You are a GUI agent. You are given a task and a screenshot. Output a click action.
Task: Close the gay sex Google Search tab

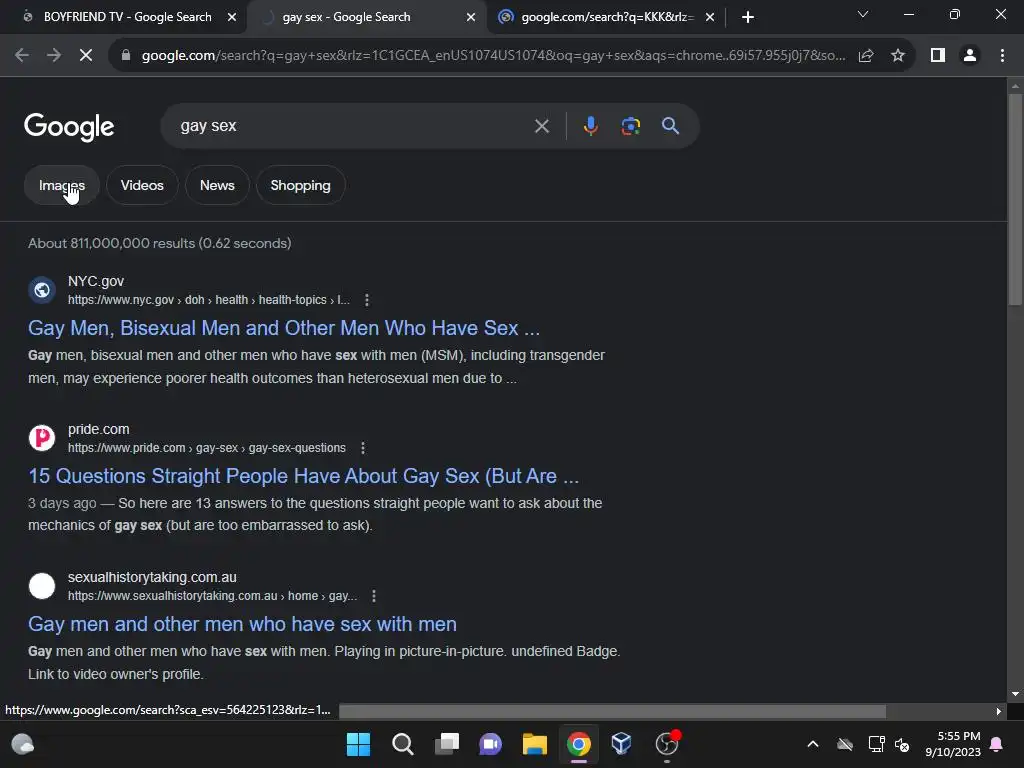pos(471,17)
